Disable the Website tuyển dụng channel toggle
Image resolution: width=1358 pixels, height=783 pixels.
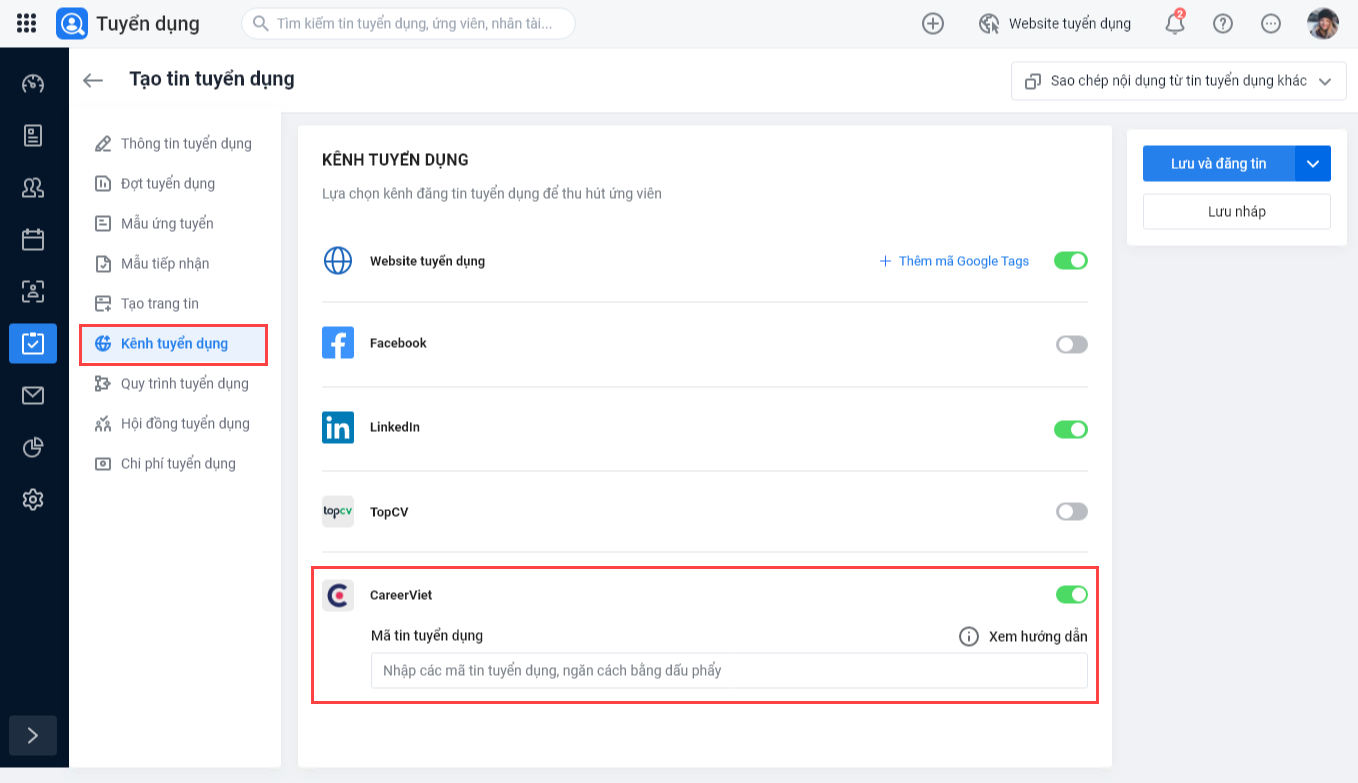click(1071, 261)
